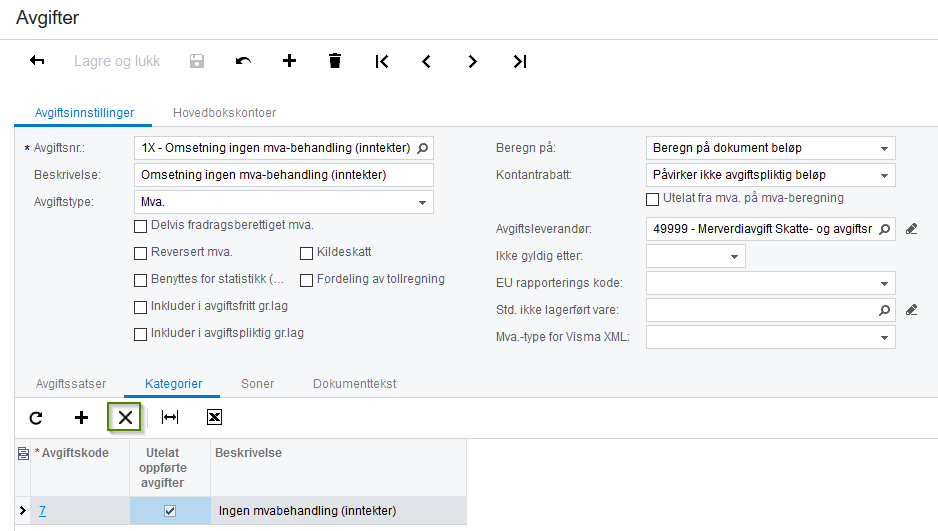Open Mva.-type for Visma XML dropdown
The height and width of the screenshot is (531, 938).
(884, 337)
